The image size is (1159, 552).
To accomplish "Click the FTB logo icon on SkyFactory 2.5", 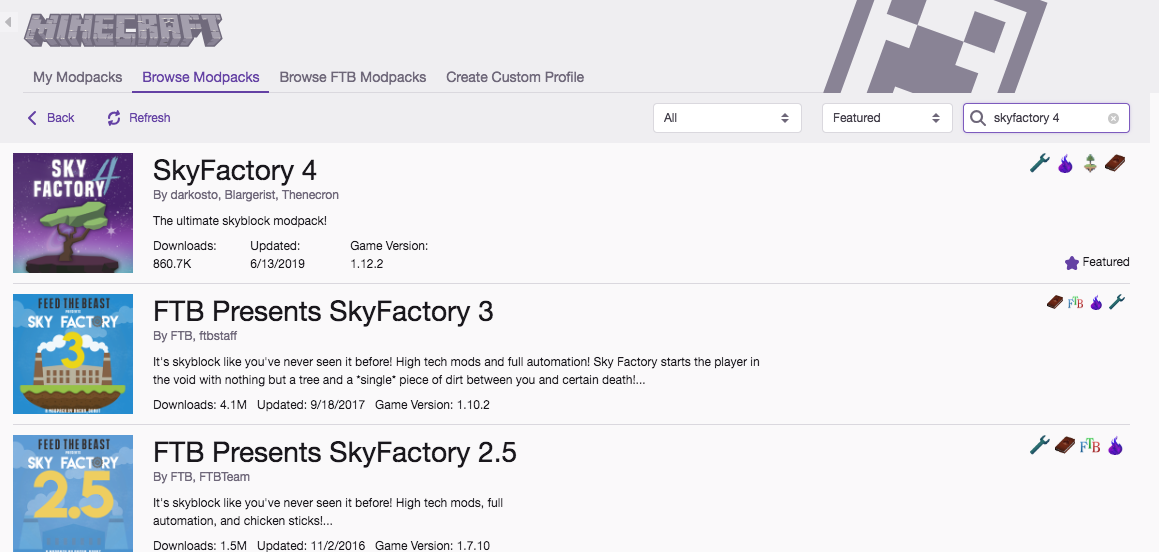I will click(1090, 446).
